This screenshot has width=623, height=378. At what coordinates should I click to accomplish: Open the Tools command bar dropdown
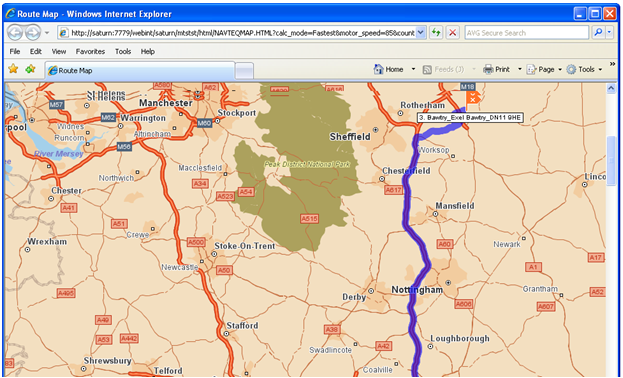pos(584,69)
